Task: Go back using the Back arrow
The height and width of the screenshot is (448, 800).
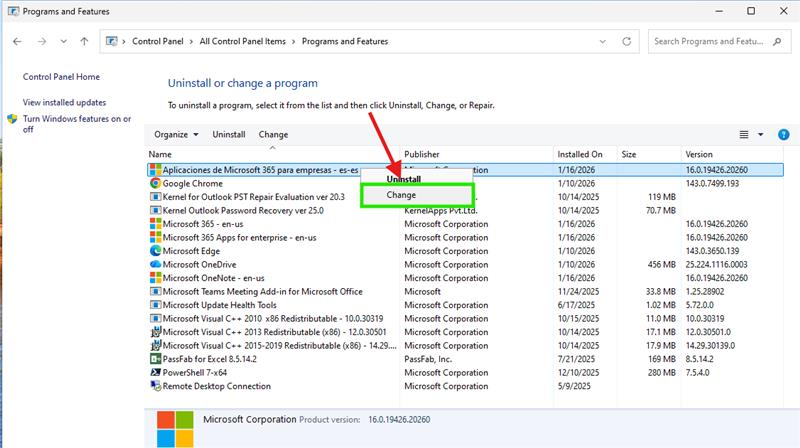Action: click(x=17, y=41)
